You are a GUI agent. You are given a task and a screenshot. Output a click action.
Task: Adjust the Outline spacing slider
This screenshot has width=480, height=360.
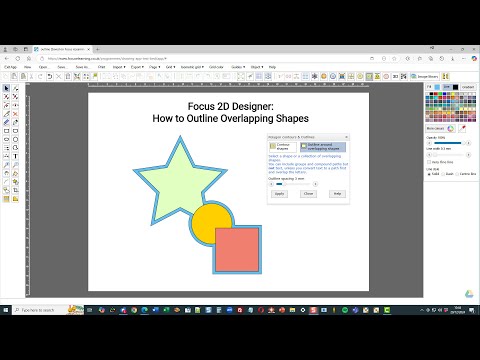293,184
